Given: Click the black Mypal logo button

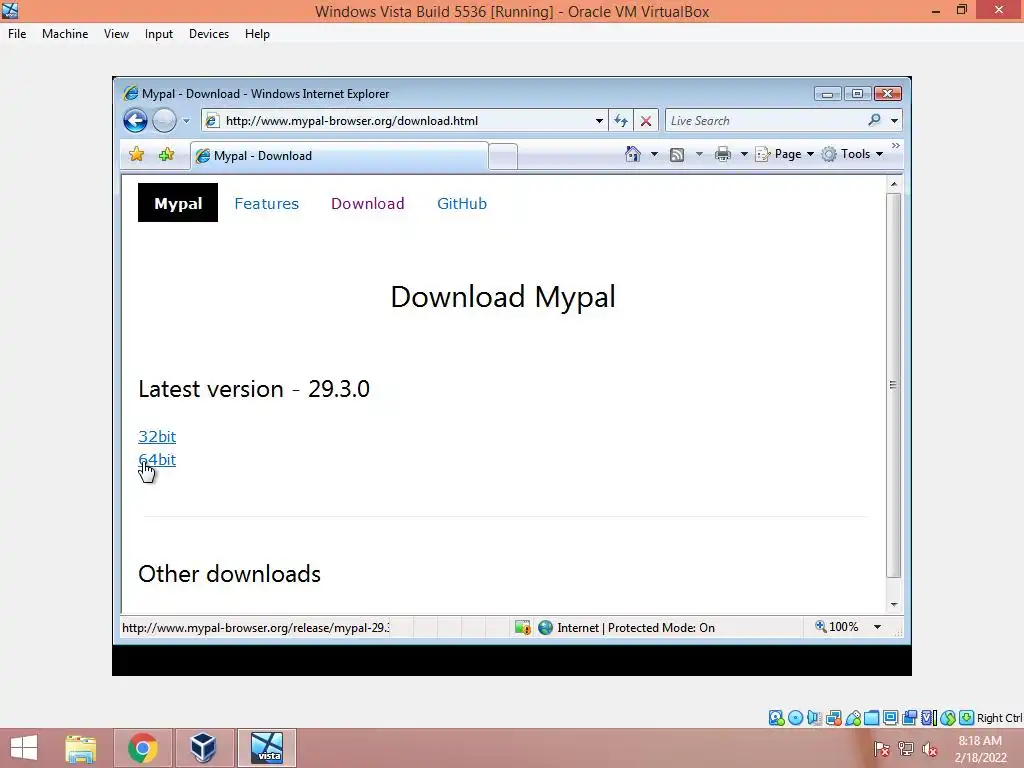Looking at the screenshot, I should coord(178,203).
